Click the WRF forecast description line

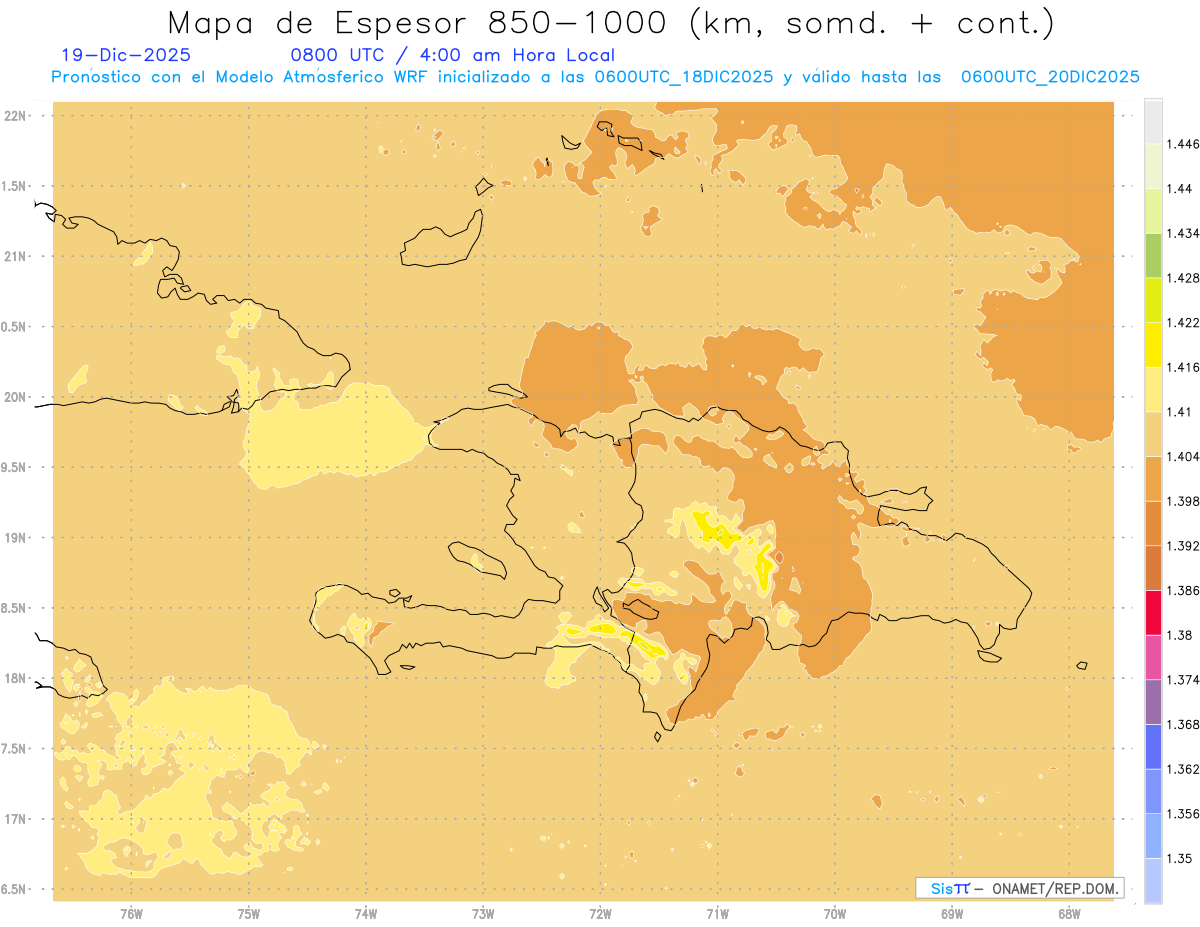[x=595, y=76]
